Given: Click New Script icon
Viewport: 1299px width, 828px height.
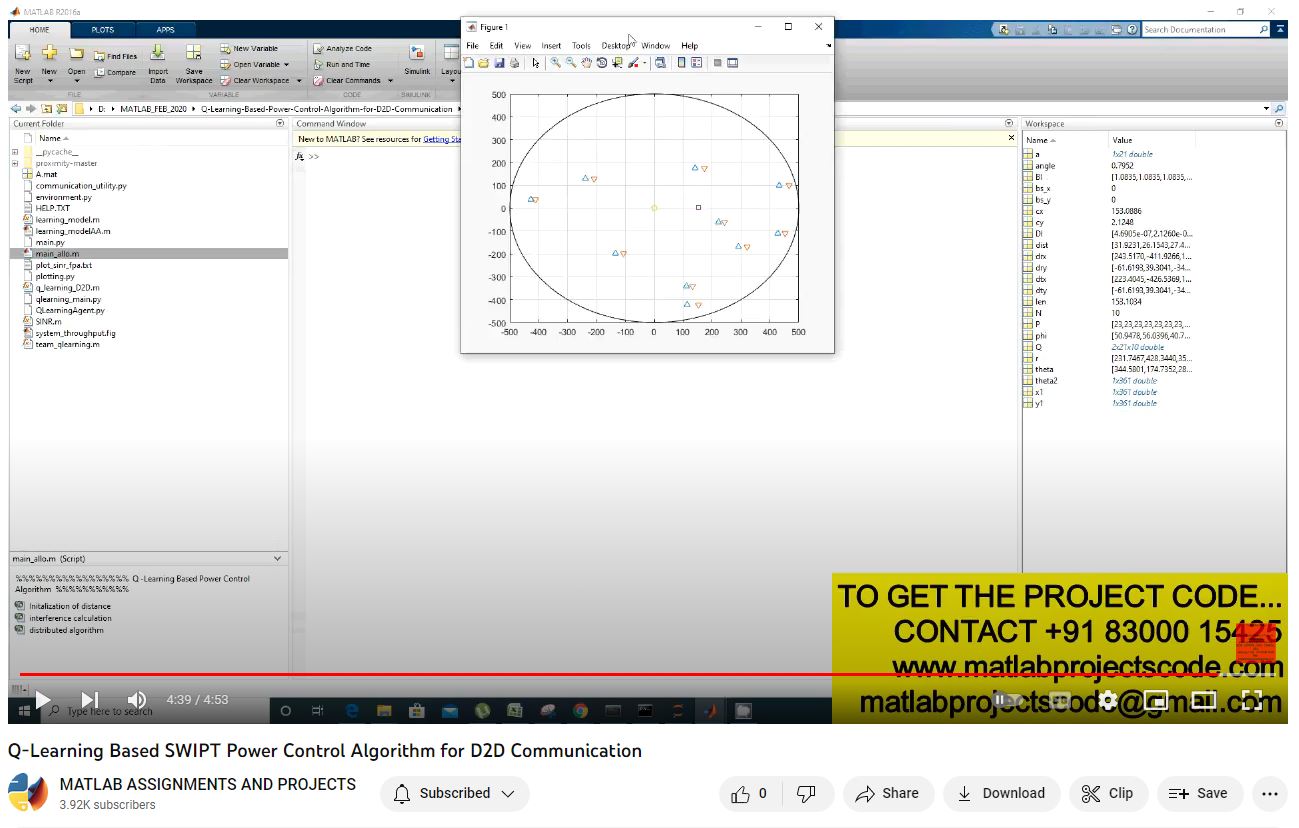Looking at the screenshot, I should 23,60.
